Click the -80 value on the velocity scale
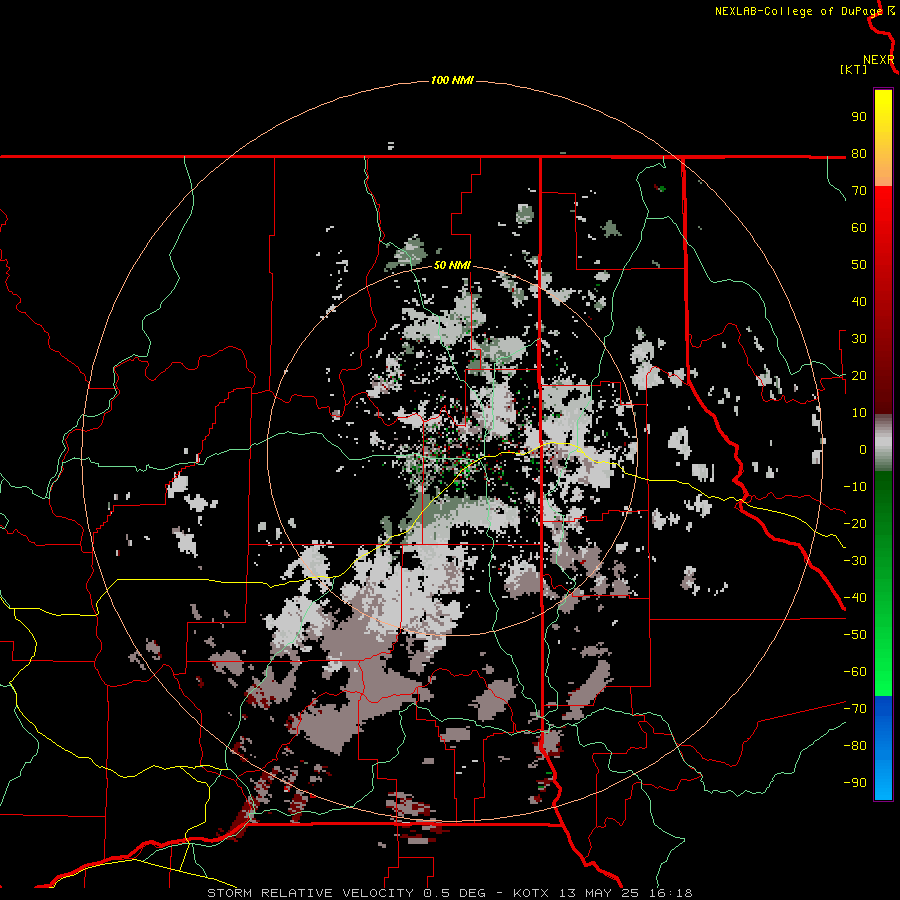The width and height of the screenshot is (900, 900). pos(855,746)
